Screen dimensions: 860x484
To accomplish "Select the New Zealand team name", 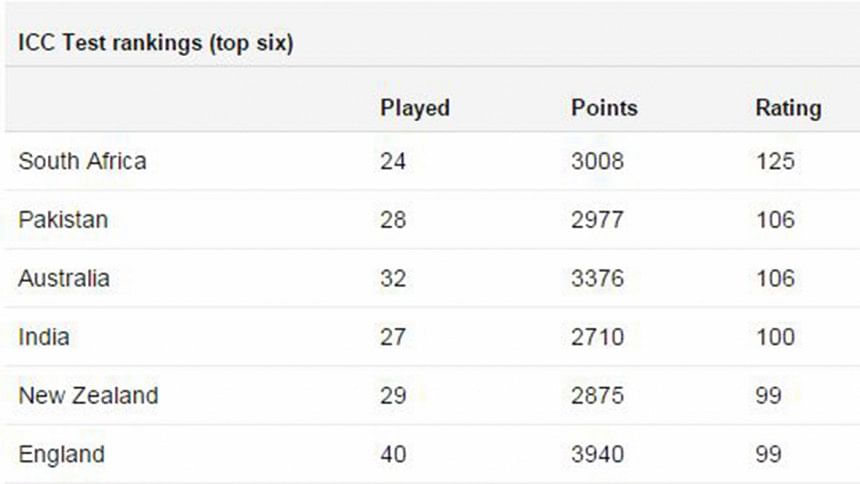I will pyautogui.click(x=88, y=395).
